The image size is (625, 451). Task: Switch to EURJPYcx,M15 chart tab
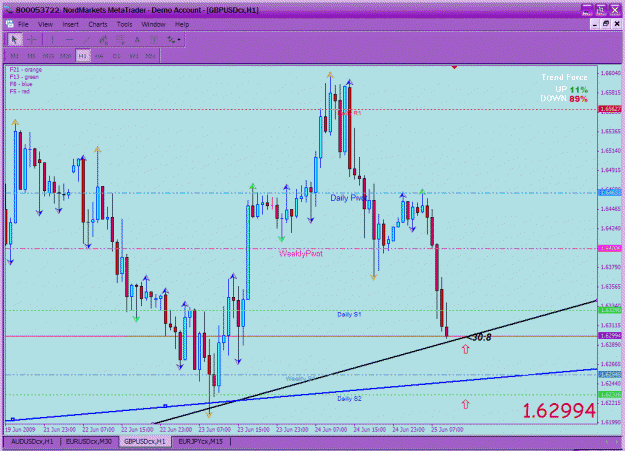[x=200, y=441]
